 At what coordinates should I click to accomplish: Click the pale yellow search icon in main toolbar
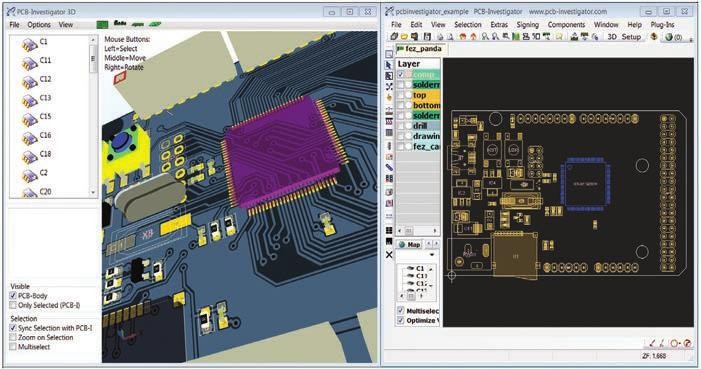point(559,37)
